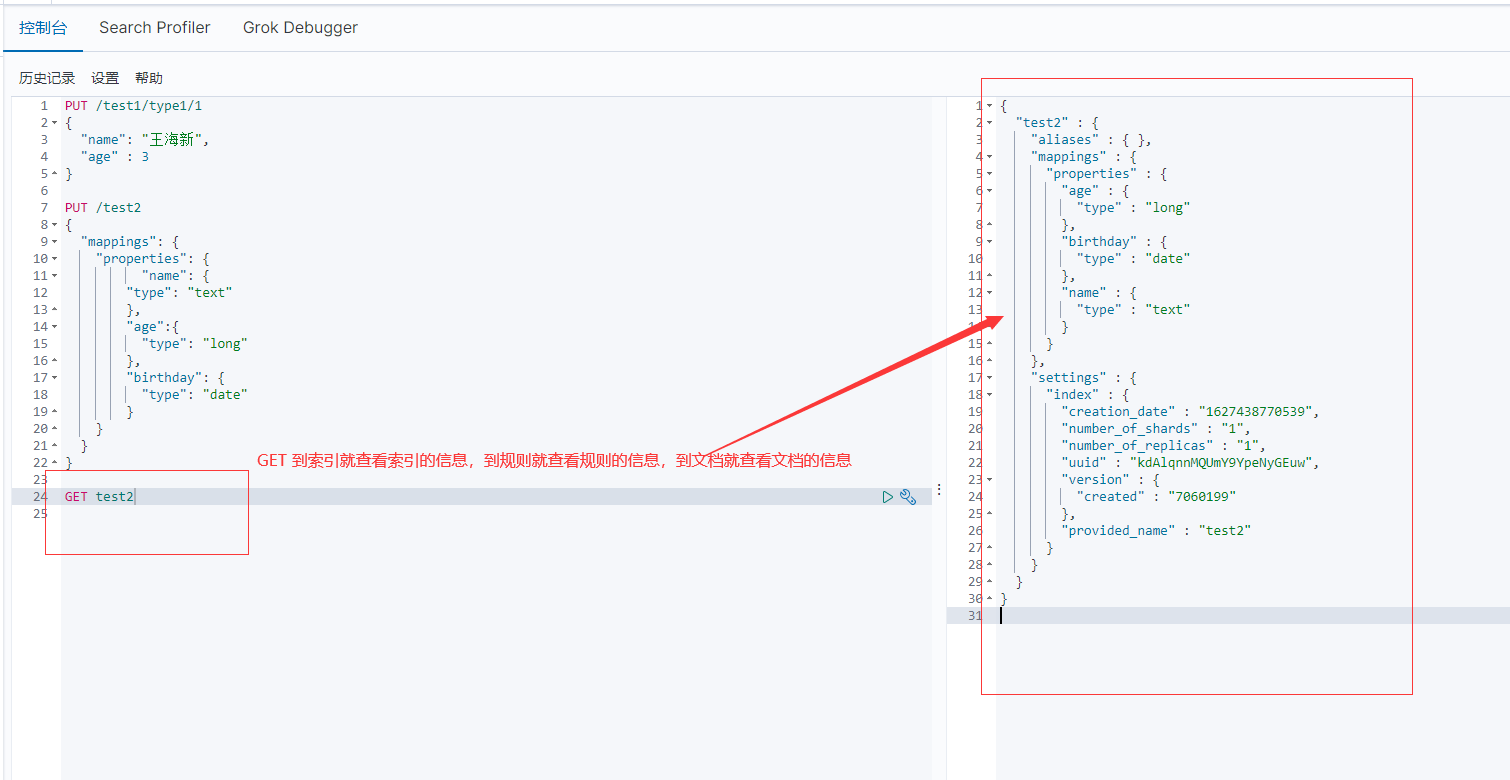Open the 控制台 console tab
This screenshot has height=780, width=1510.
coord(43,28)
